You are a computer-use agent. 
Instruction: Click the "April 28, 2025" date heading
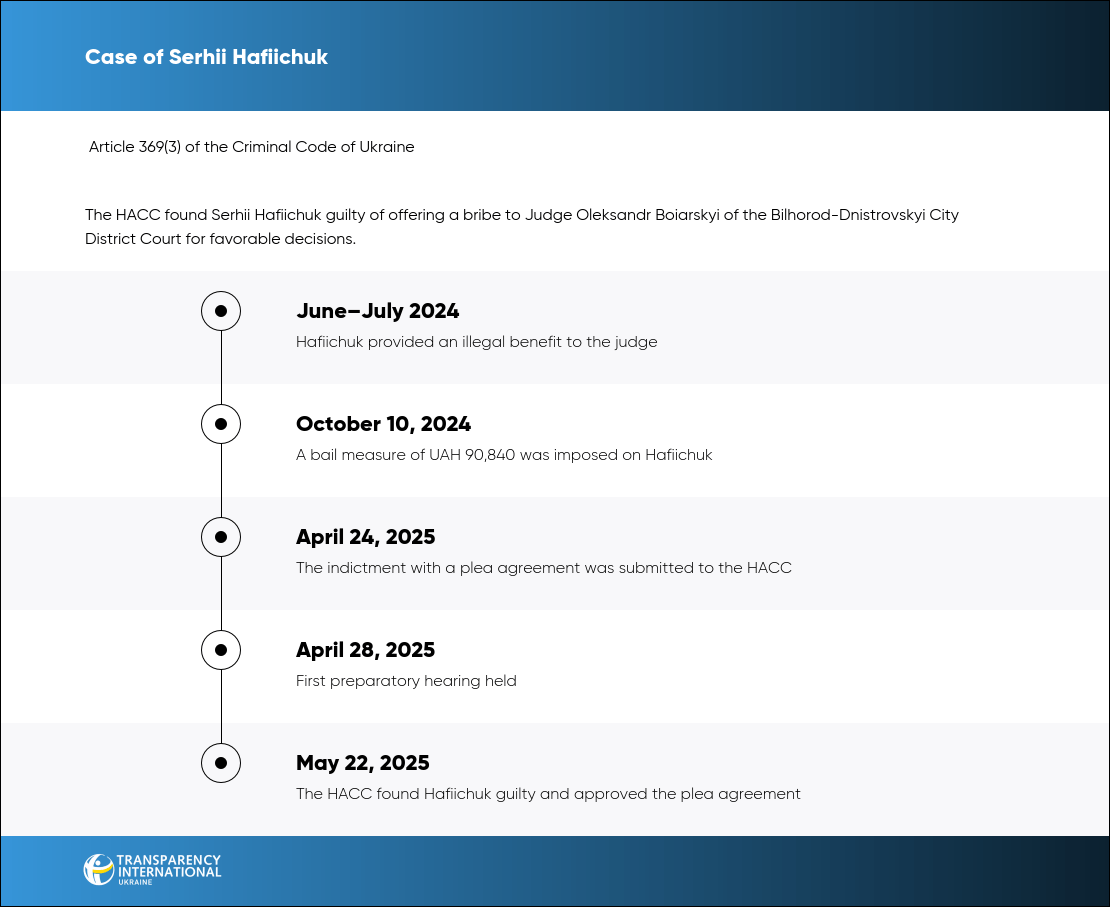[365, 650]
